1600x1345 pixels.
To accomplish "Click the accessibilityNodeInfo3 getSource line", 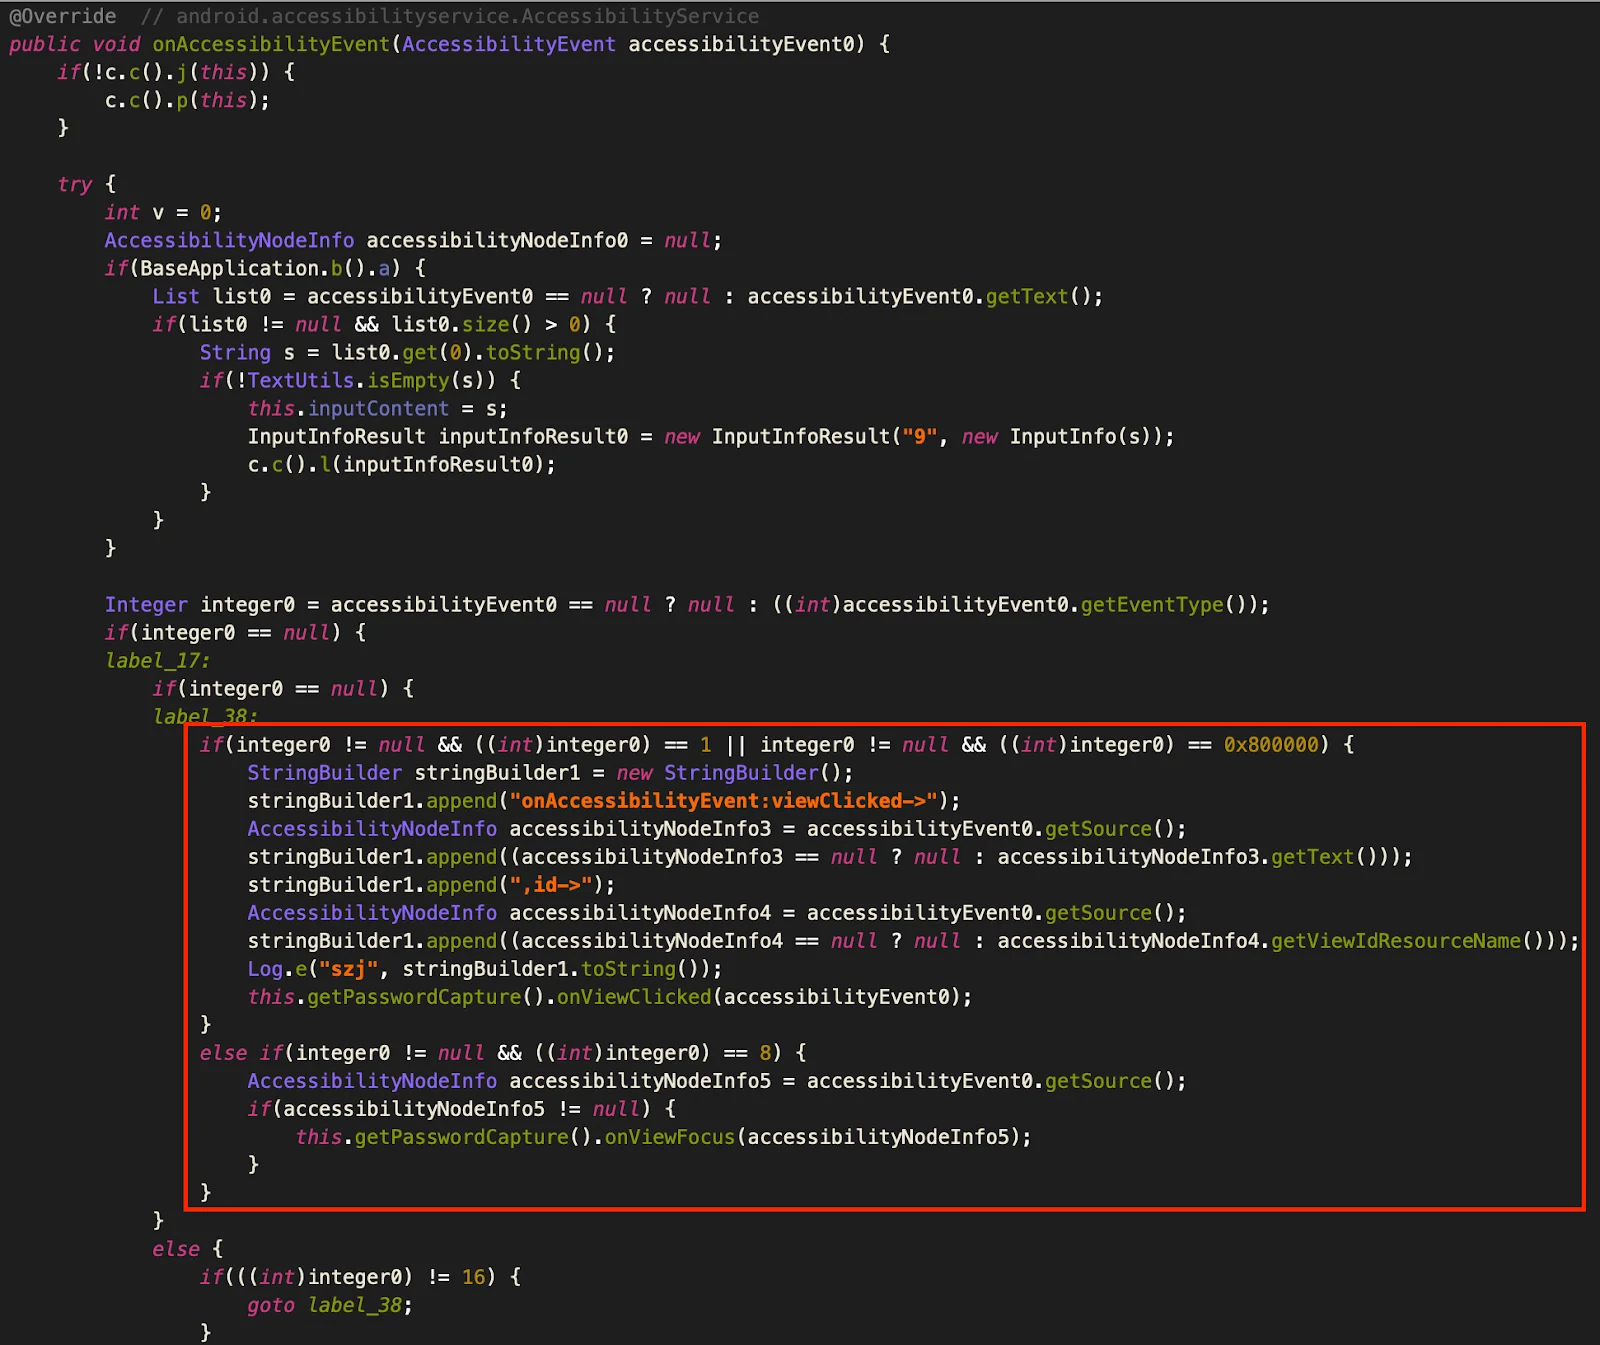I will 717,828.
